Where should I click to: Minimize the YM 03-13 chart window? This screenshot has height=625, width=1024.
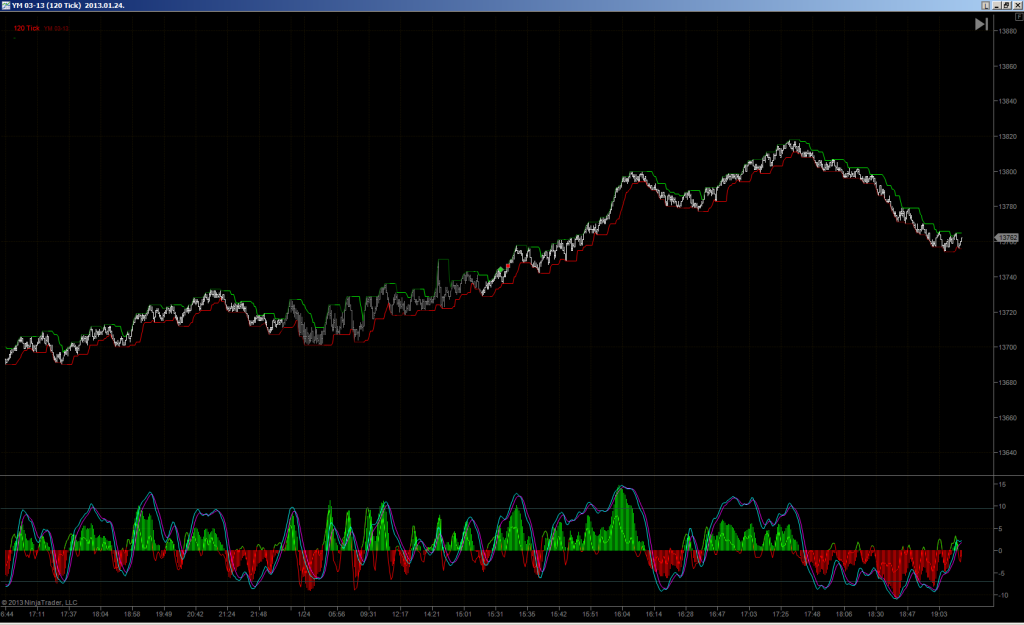[x=997, y=5]
